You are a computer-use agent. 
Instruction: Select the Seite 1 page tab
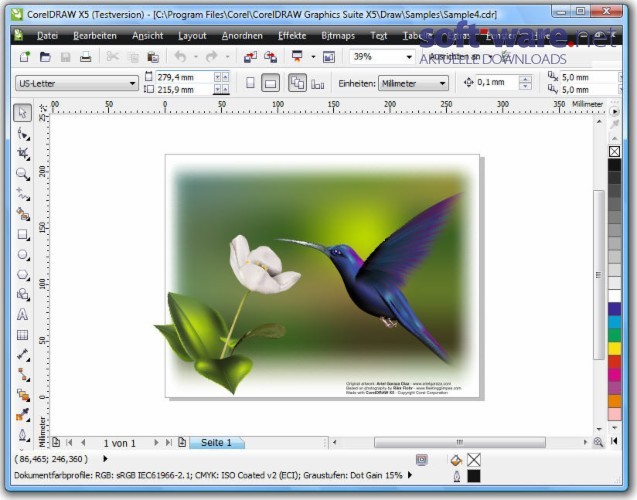click(217, 442)
